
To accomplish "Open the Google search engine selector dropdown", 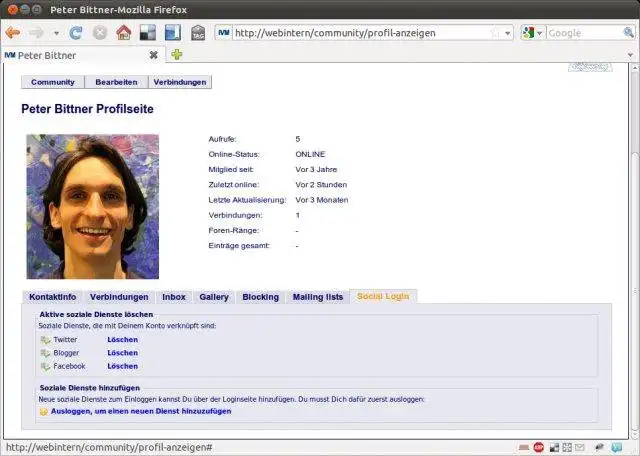I will click(x=533, y=33).
